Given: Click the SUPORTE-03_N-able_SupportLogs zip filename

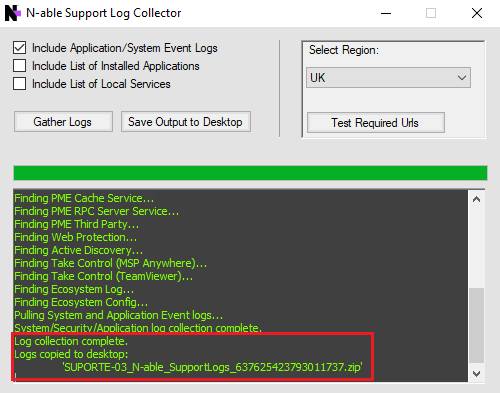Looking at the screenshot, I should [x=213, y=367].
